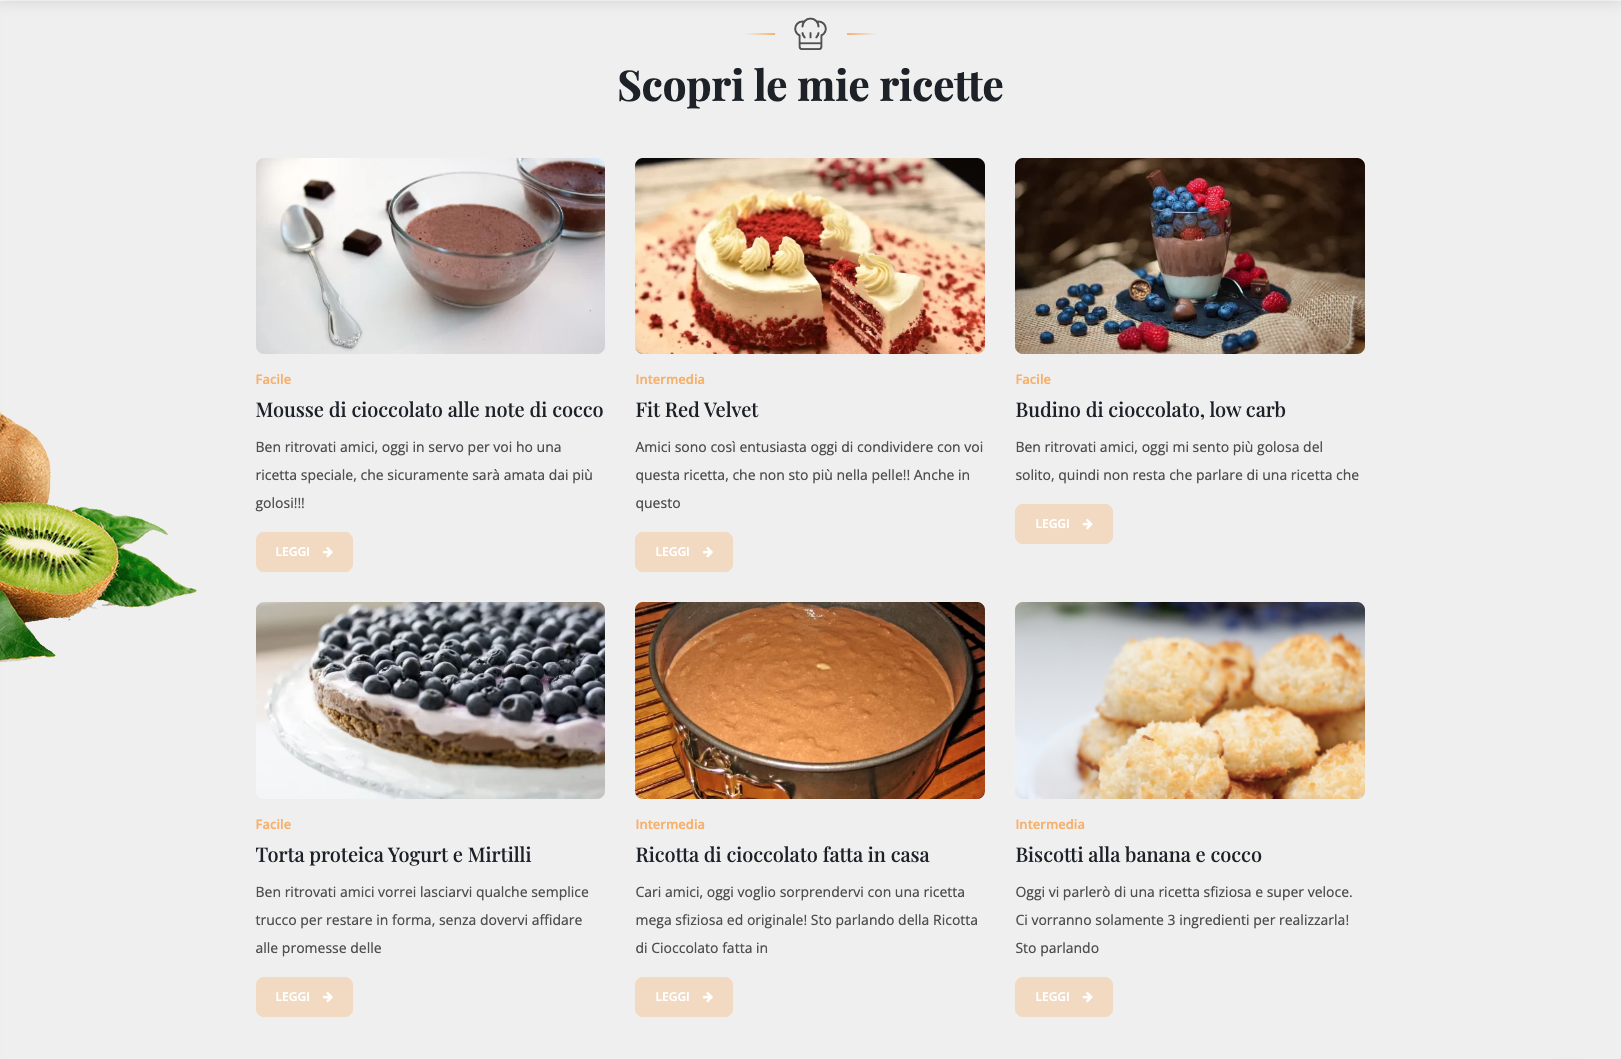Click LEGGI button under Torta proteica Yogurt
This screenshot has height=1059, width=1621.
click(304, 997)
